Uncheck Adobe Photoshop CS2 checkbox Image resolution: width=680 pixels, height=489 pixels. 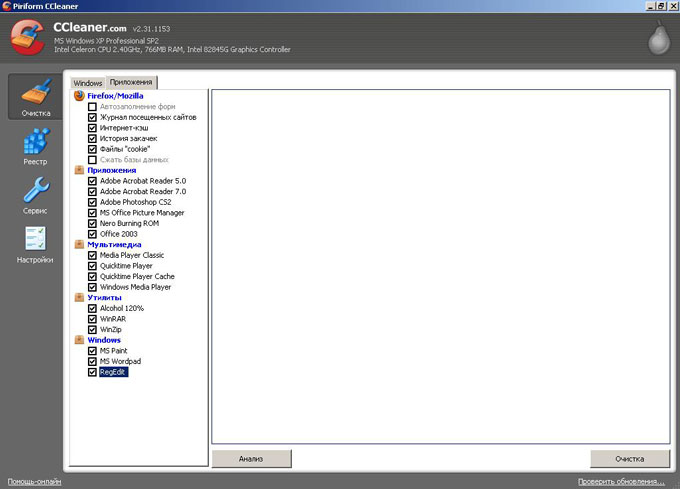tap(92, 202)
